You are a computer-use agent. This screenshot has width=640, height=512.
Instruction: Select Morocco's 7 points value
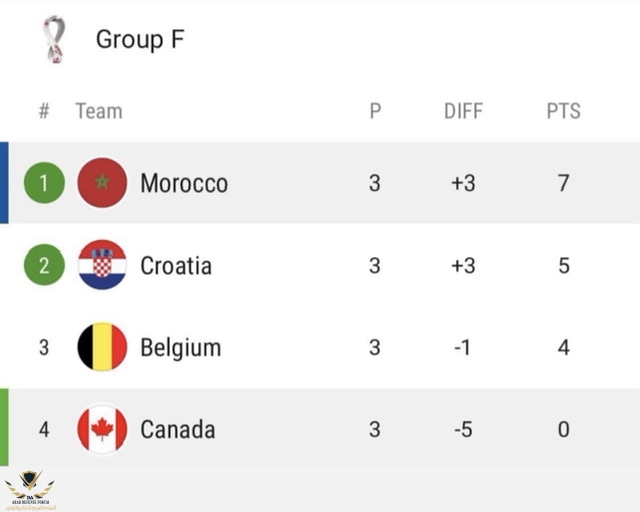[564, 183]
